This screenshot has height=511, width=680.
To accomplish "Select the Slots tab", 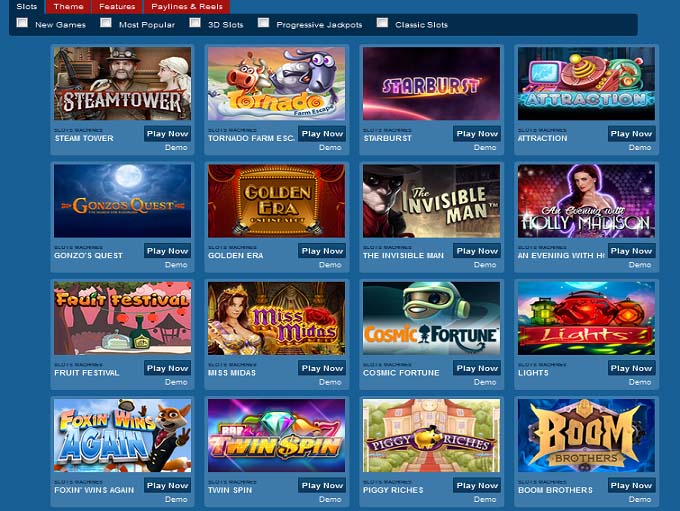I will pyautogui.click(x=26, y=7).
